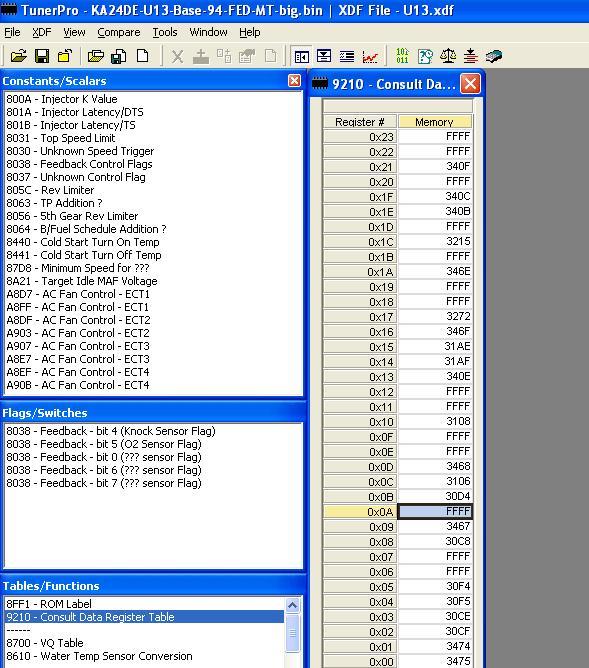Select Feedback bit 7 sensor Flag

(x=104, y=483)
